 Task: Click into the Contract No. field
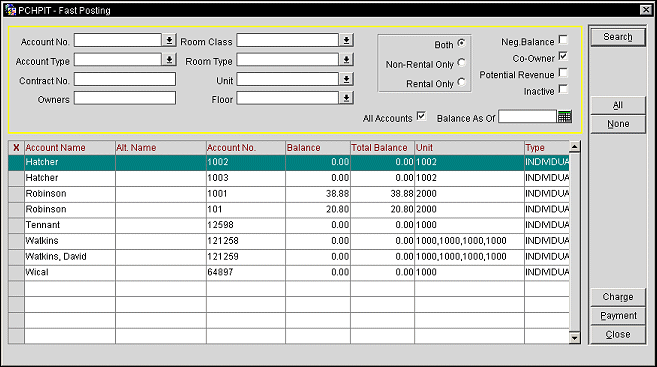click(125, 79)
